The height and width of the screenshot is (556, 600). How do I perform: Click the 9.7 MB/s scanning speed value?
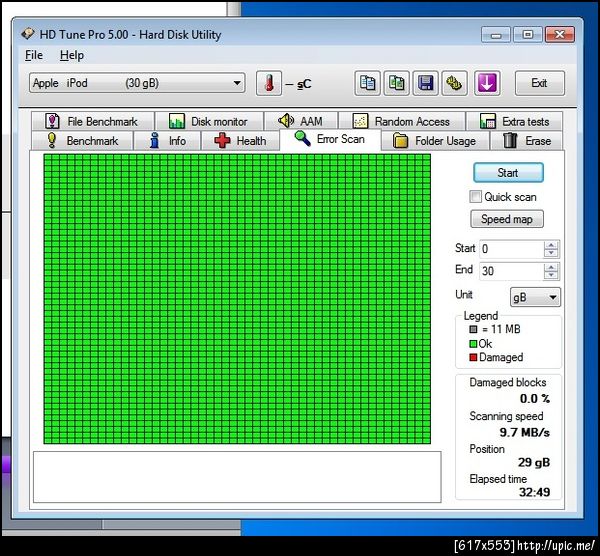[x=525, y=432]
